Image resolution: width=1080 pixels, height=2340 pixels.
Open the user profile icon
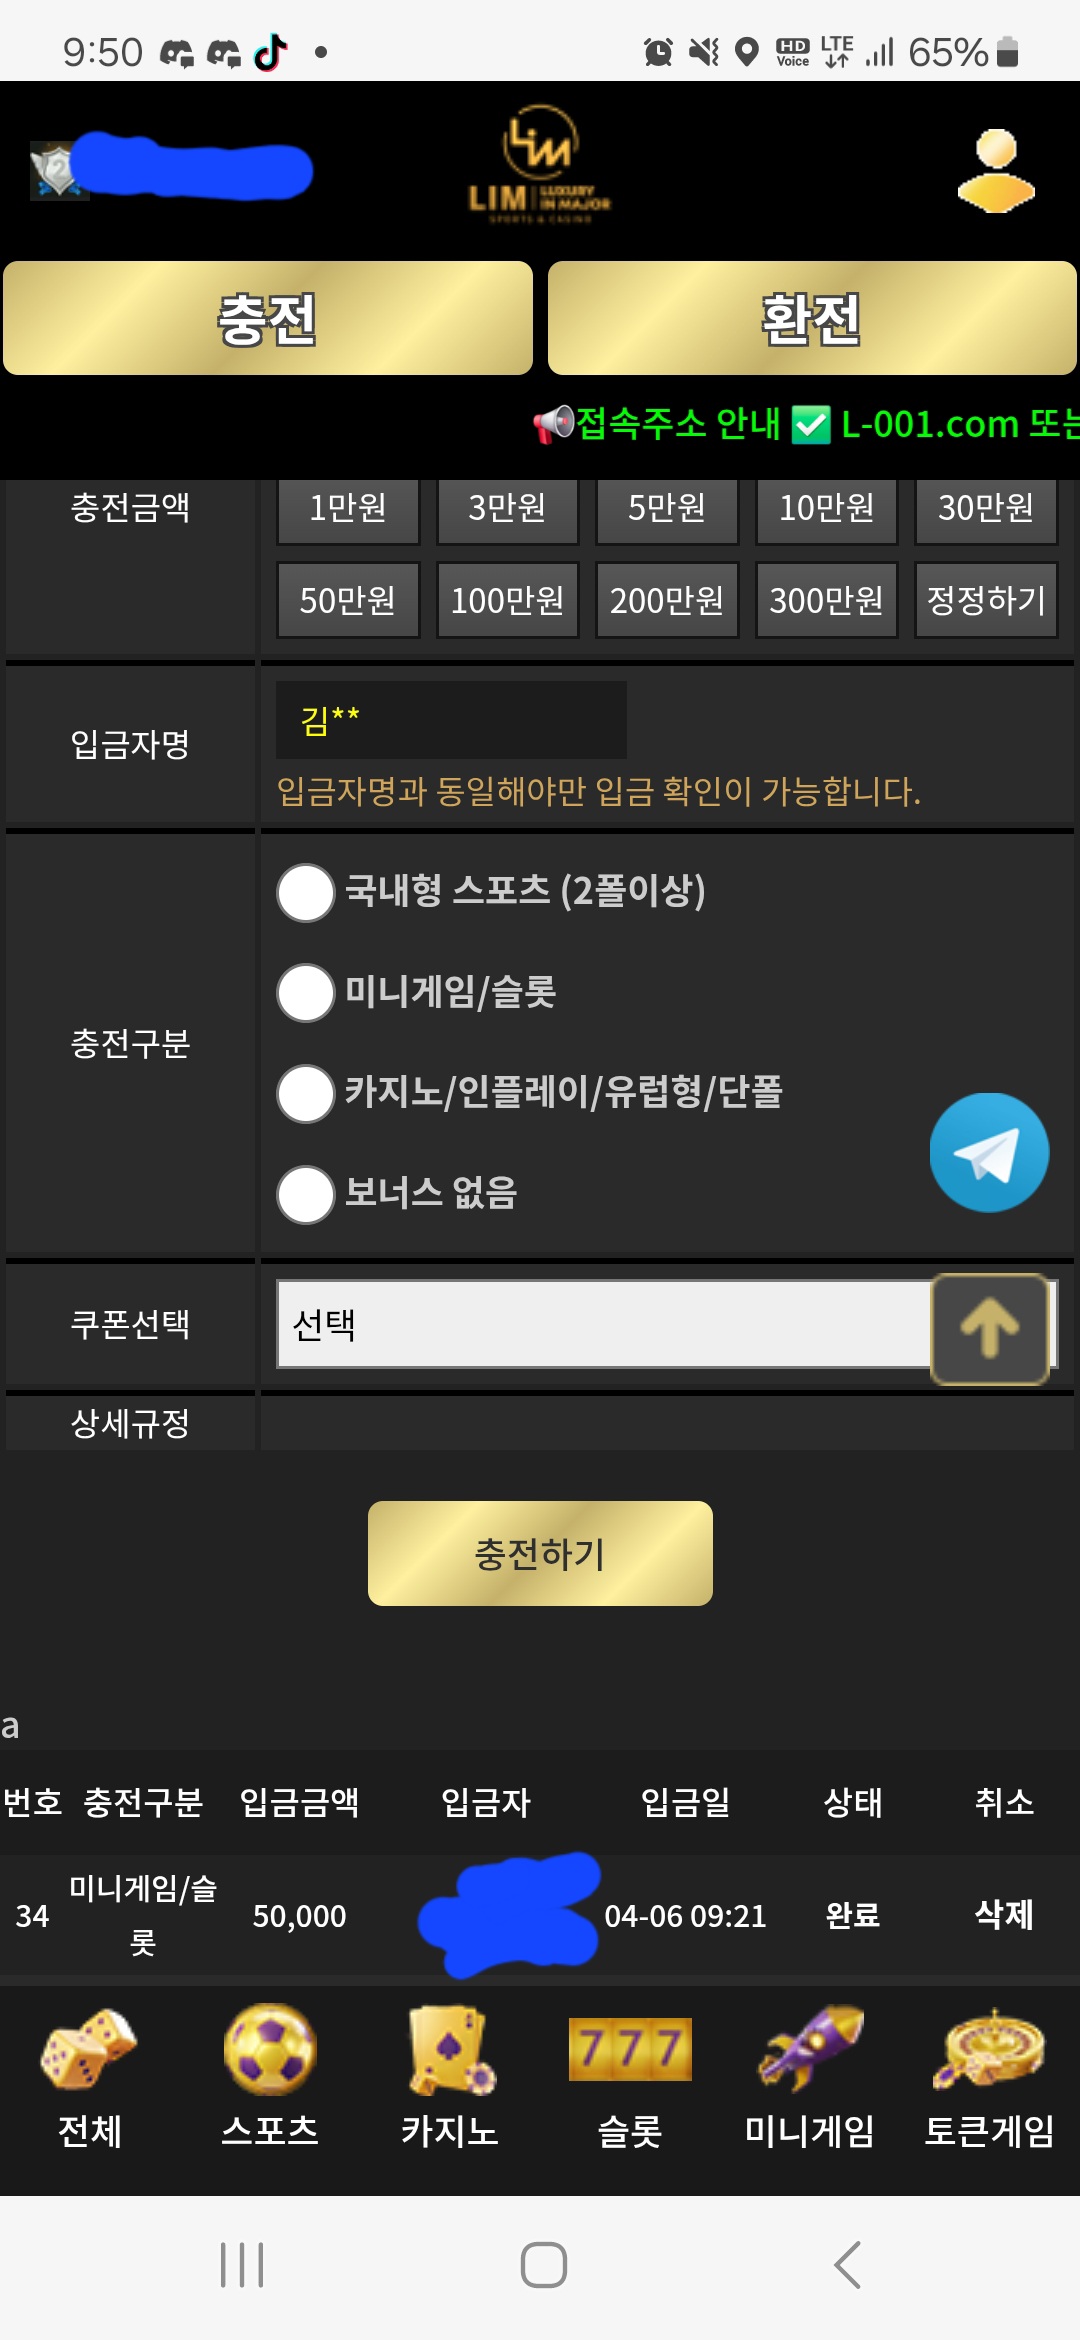click(x=995, y=171)
